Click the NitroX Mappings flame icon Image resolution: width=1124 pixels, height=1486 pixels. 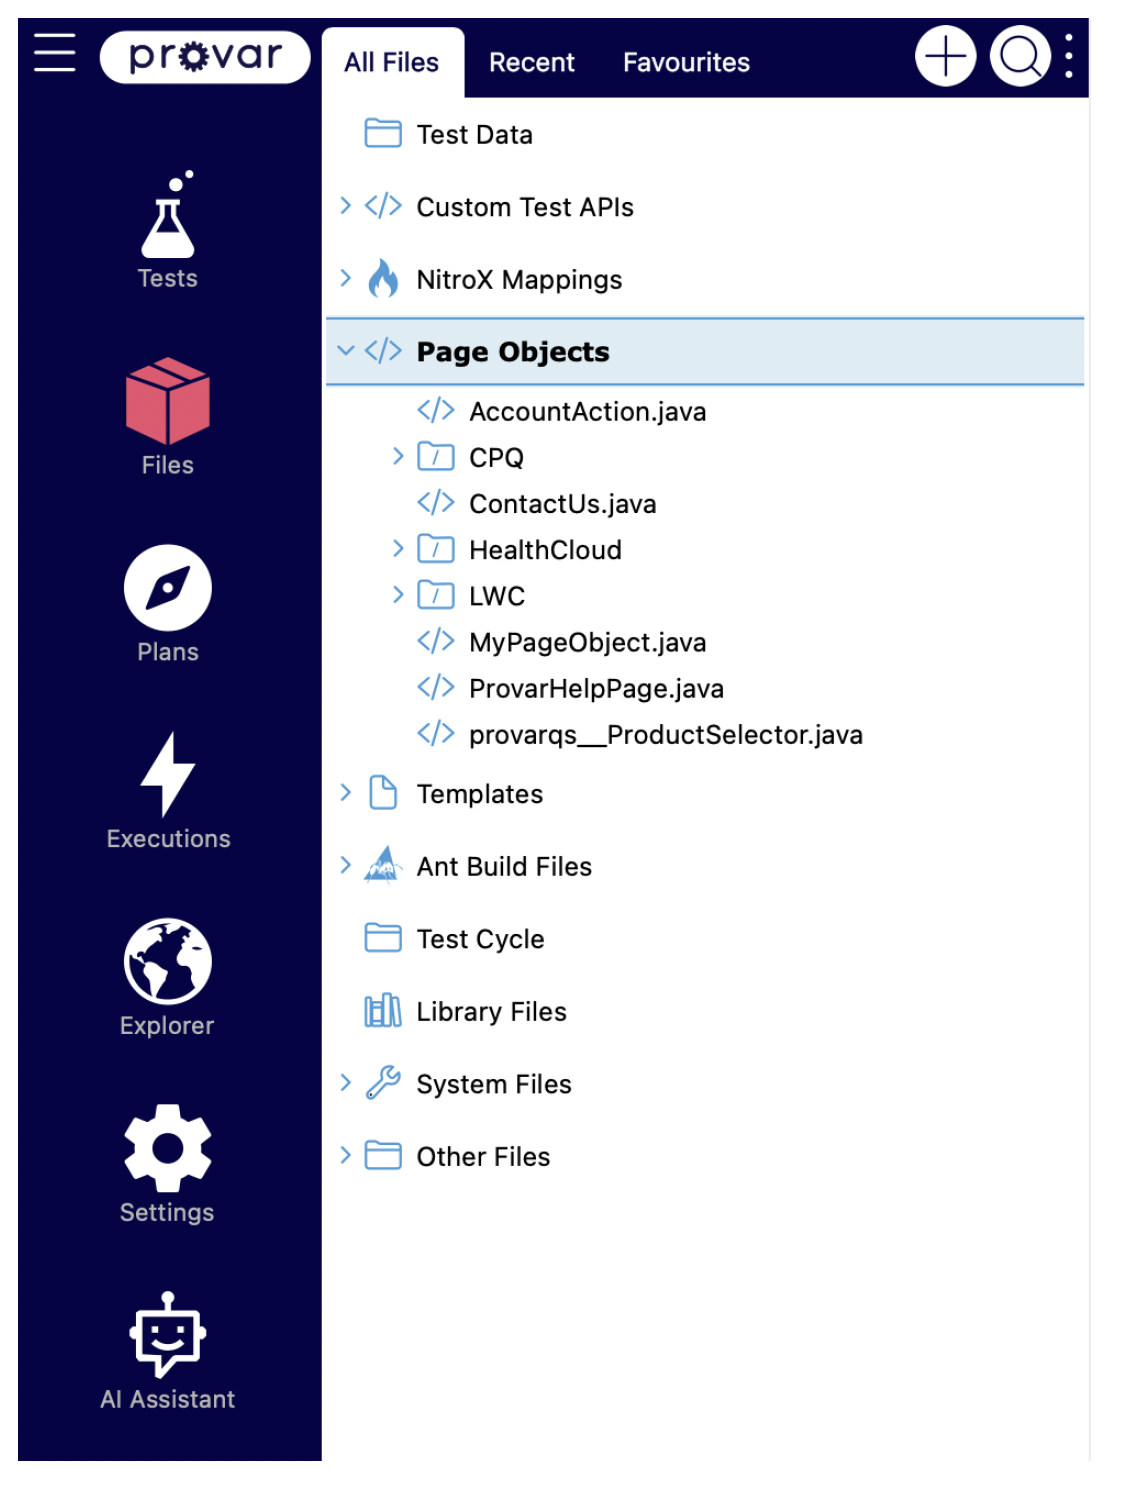click(x=383, y=279)
